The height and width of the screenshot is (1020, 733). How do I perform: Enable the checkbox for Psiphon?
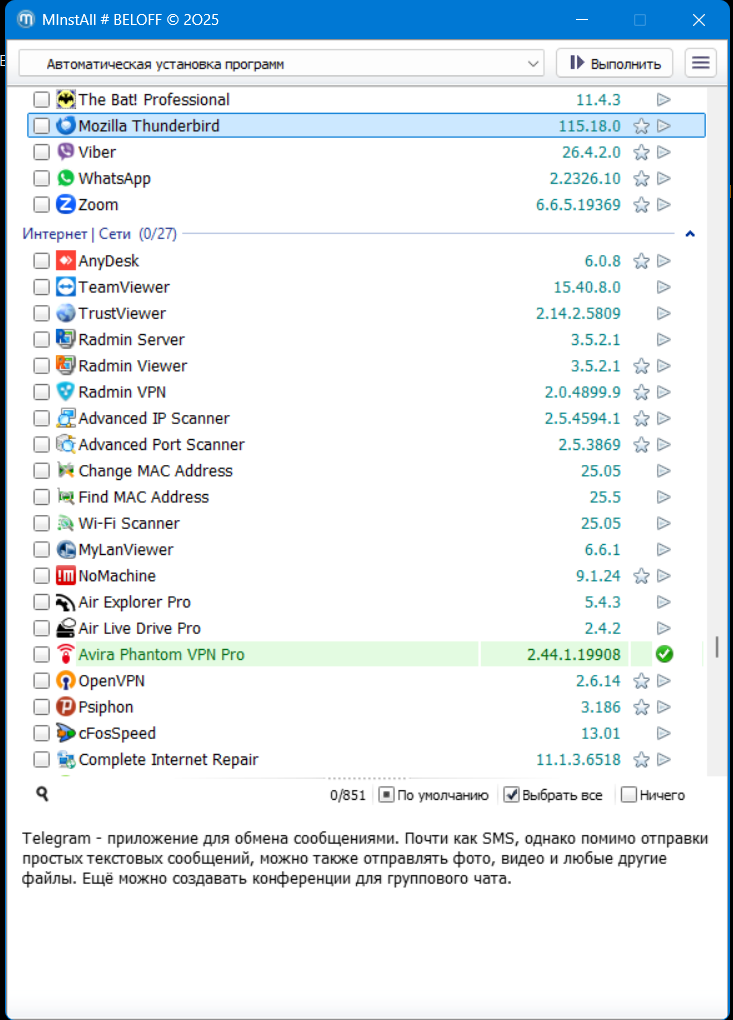(41, 707)
